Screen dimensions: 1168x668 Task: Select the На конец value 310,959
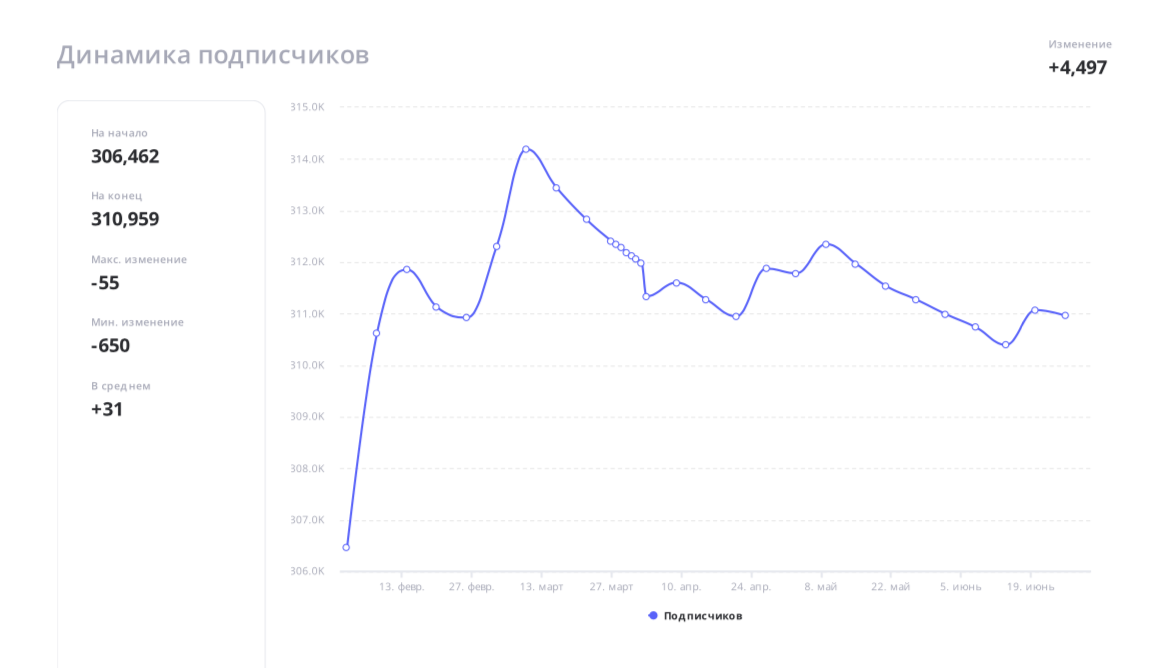[x=125, y=219]
